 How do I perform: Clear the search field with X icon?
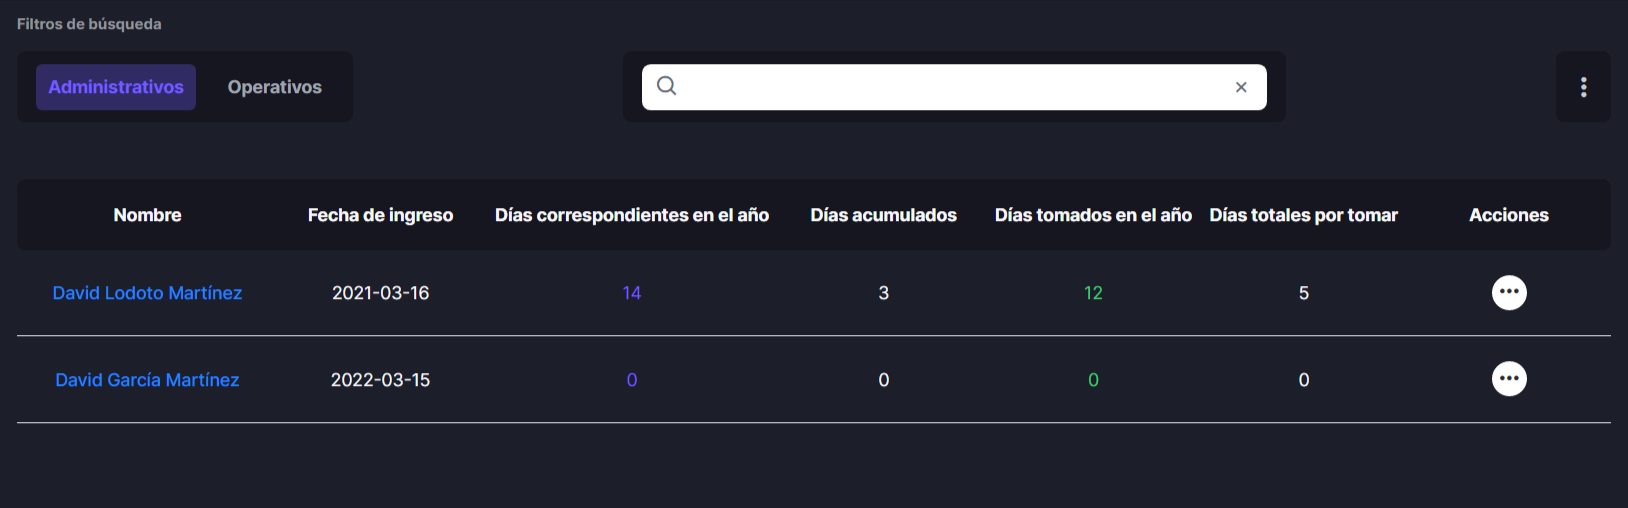point(1241,87)
